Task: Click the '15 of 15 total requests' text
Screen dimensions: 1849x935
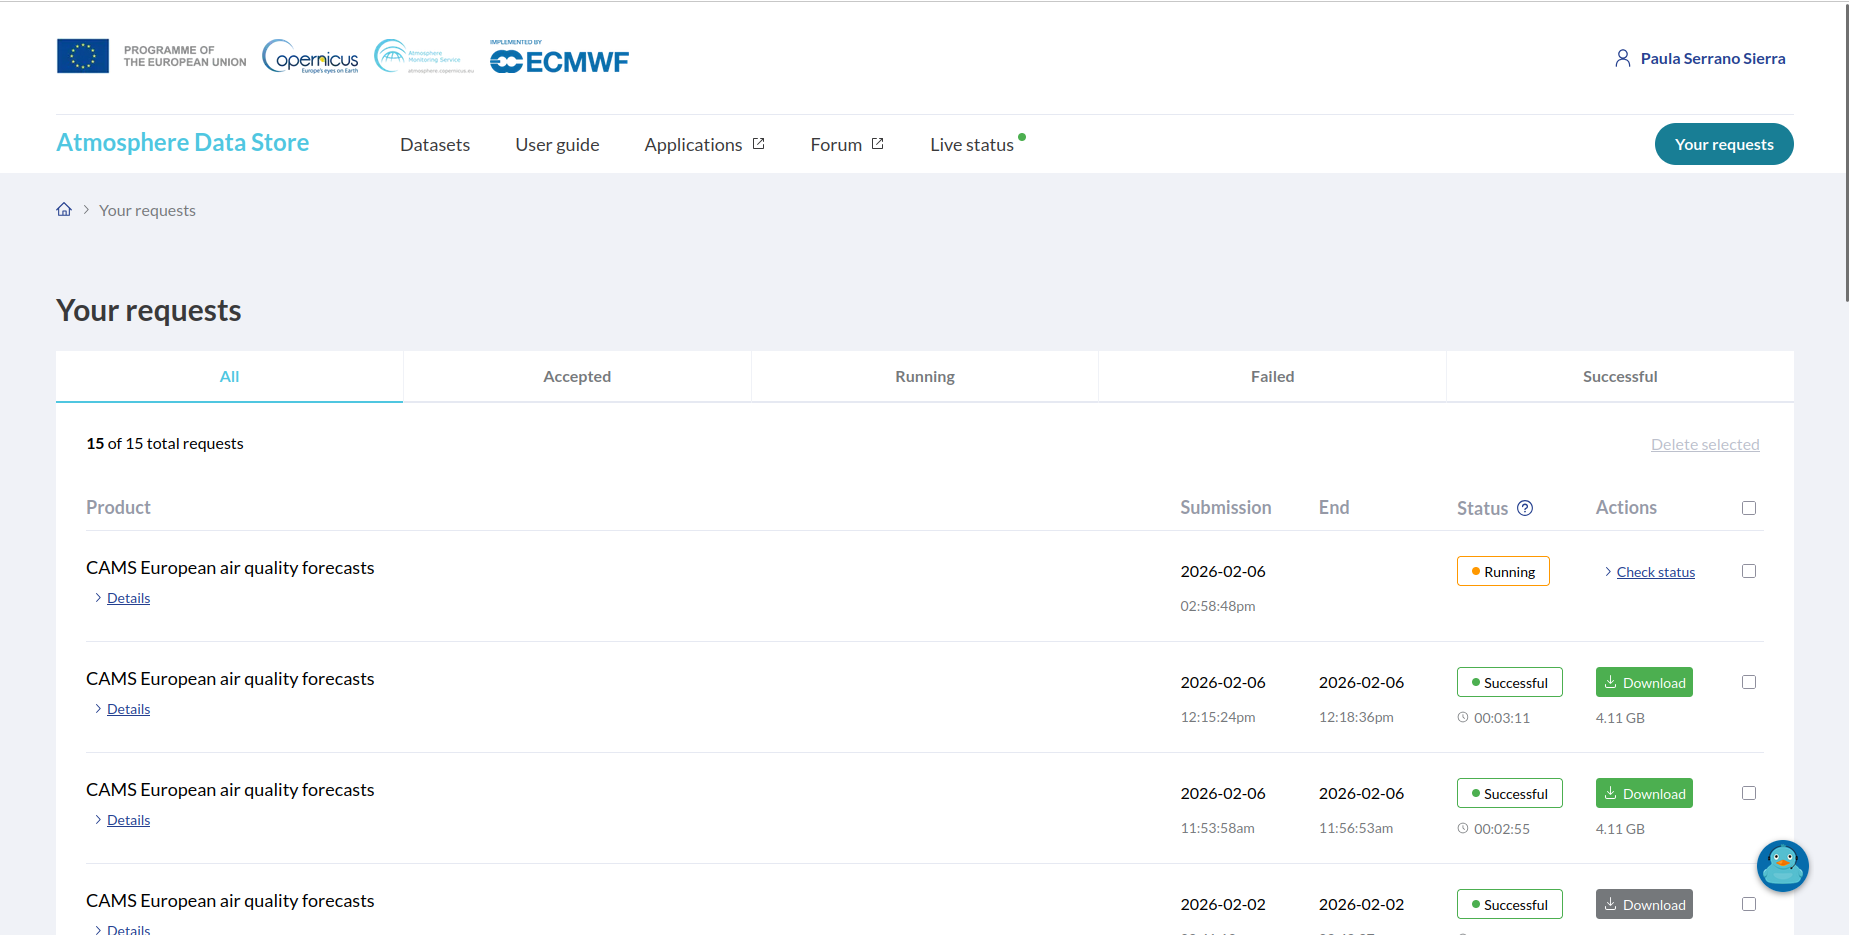Action: point(165,443)
